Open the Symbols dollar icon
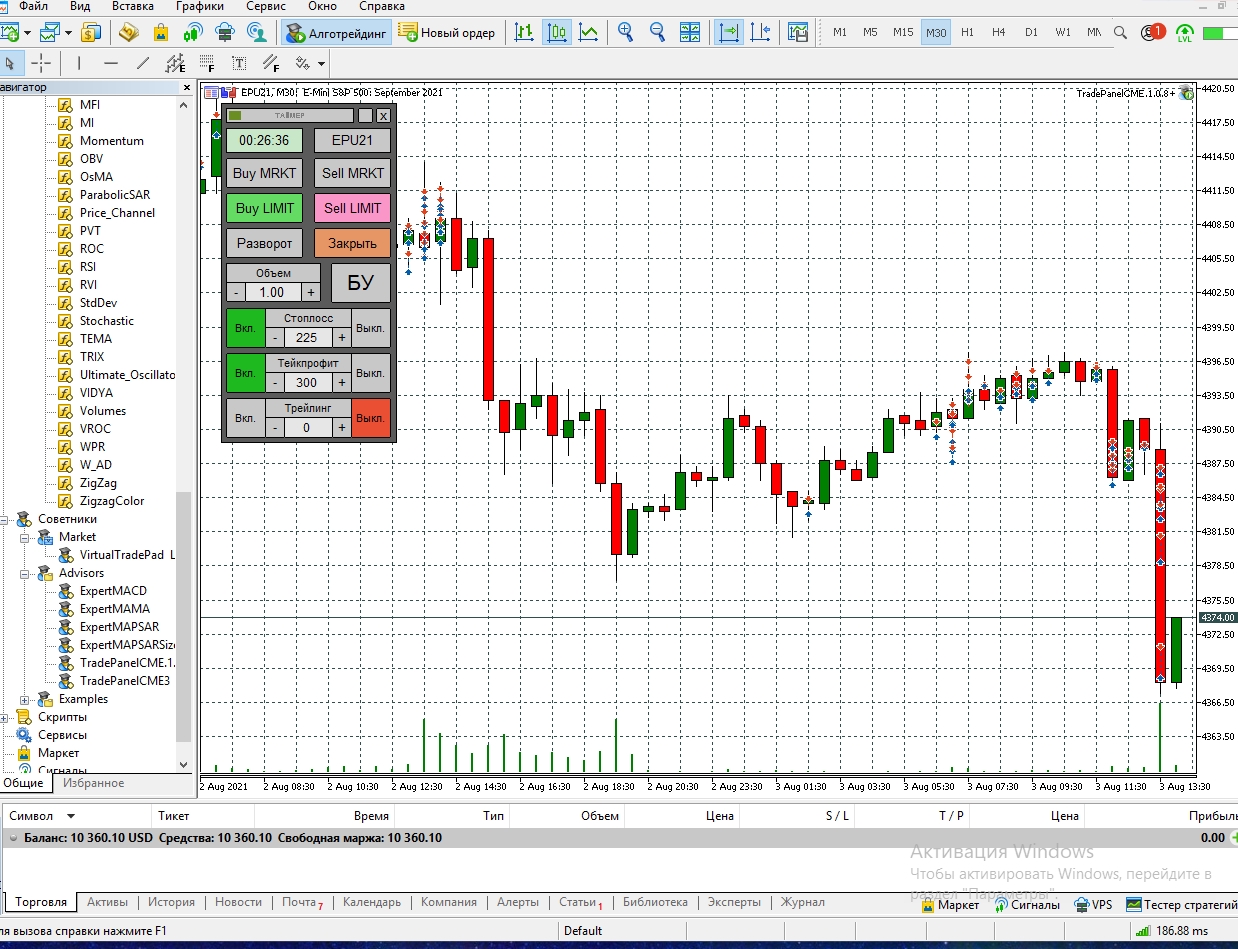Image resolution: width=1238 pixels, height=949 pixels. pyautogui.click(x=91, y=32)
